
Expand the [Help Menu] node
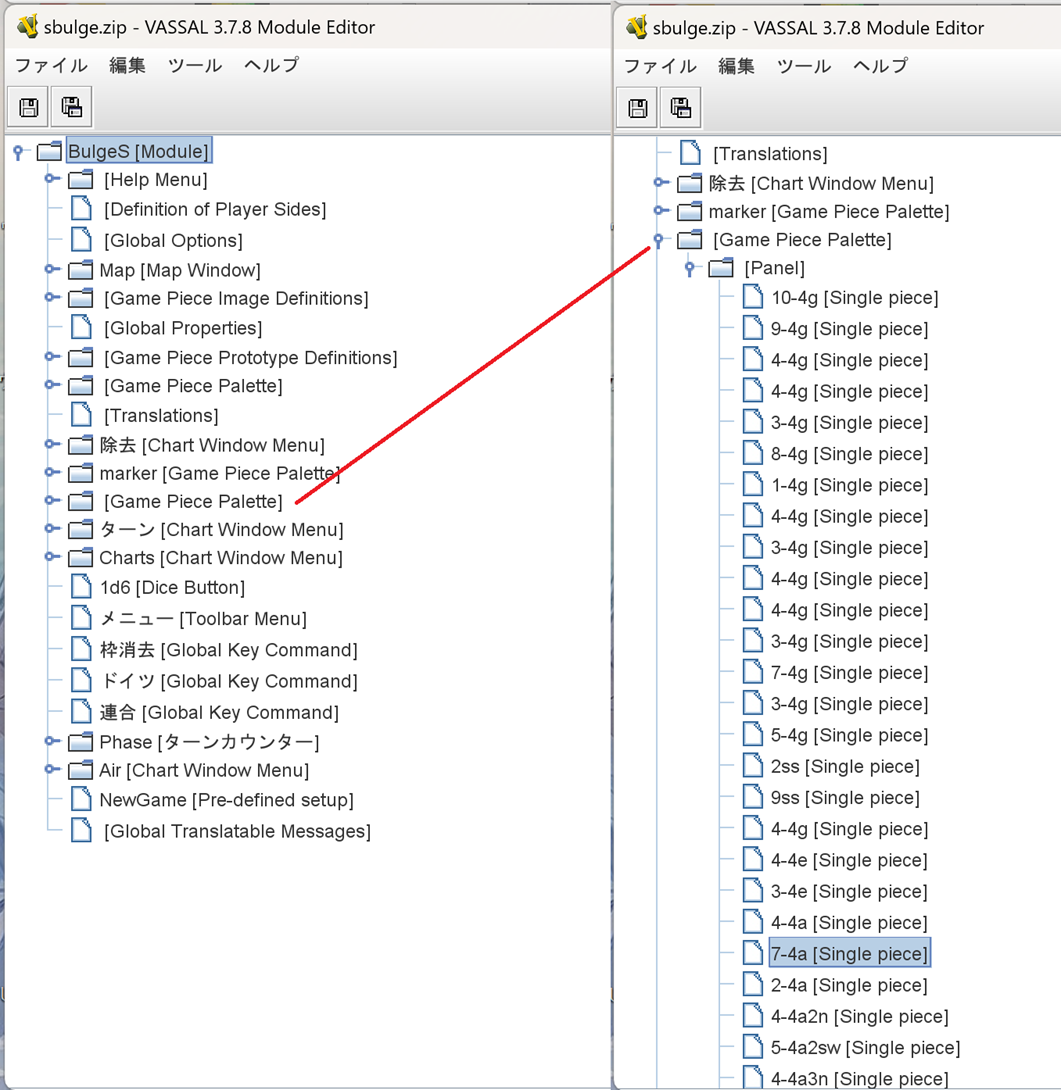(x=51, y=179)
